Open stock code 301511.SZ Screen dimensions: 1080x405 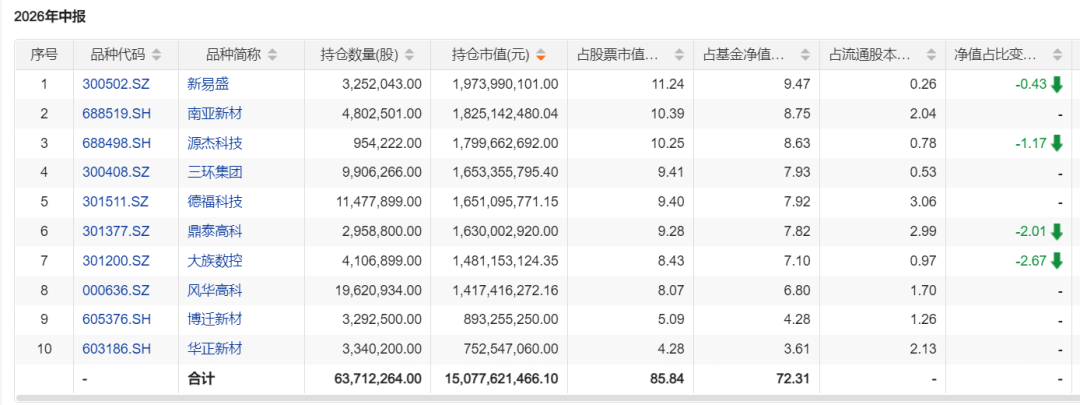(x=116, y=202)
